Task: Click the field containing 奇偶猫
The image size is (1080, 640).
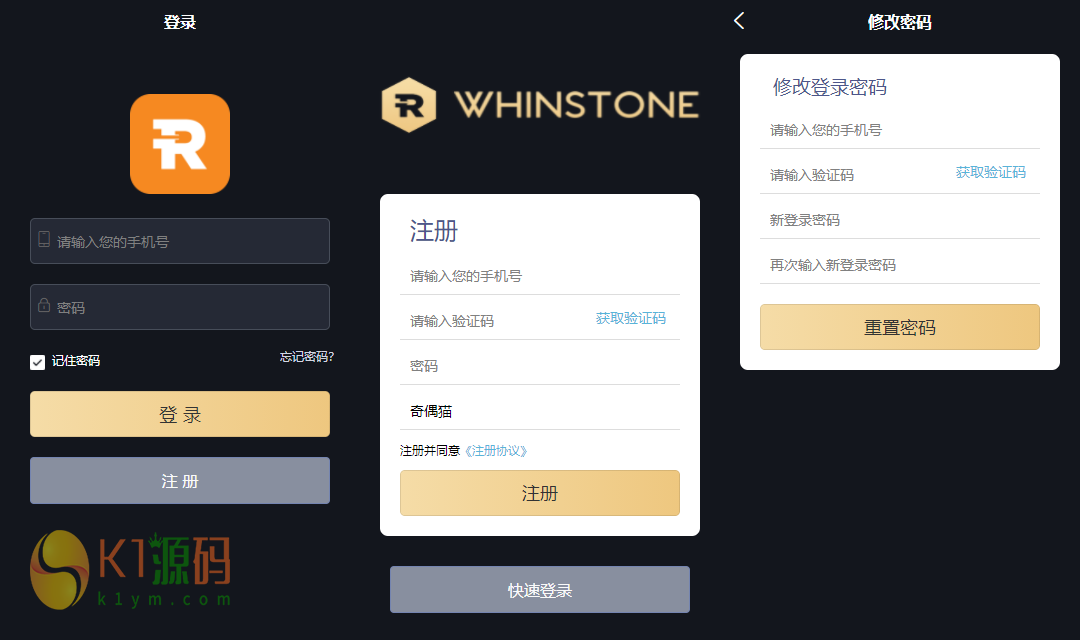Action: tap(540, 411)
